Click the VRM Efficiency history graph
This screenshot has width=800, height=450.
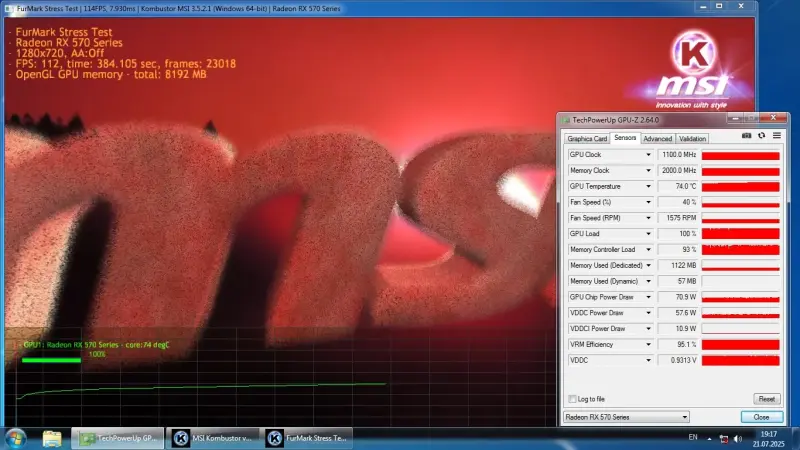740,344
